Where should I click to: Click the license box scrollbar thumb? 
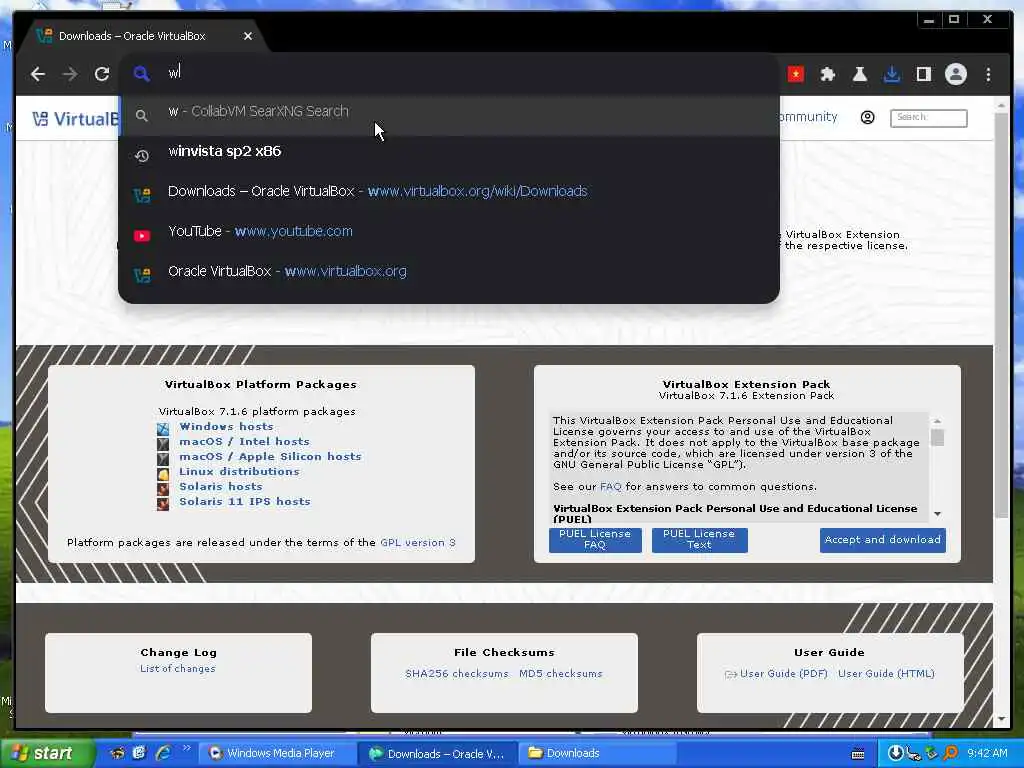(937, 437)
